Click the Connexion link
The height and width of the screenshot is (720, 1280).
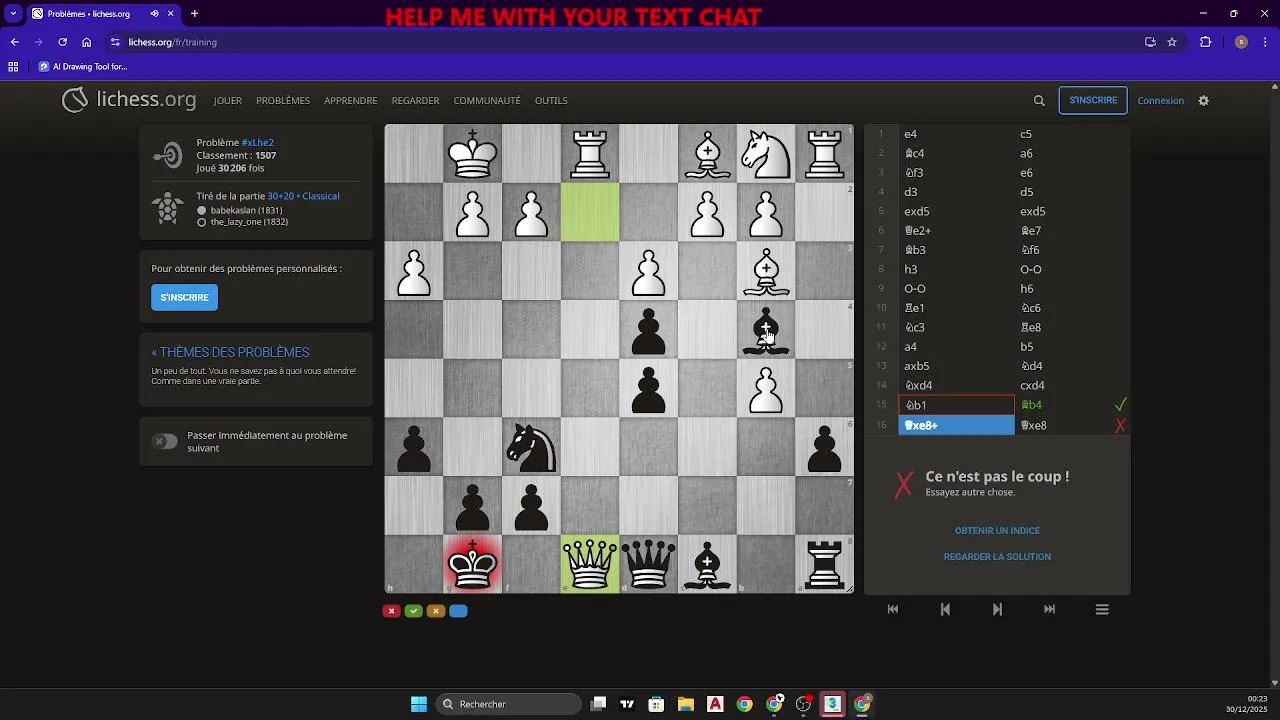pos(1160,101)
